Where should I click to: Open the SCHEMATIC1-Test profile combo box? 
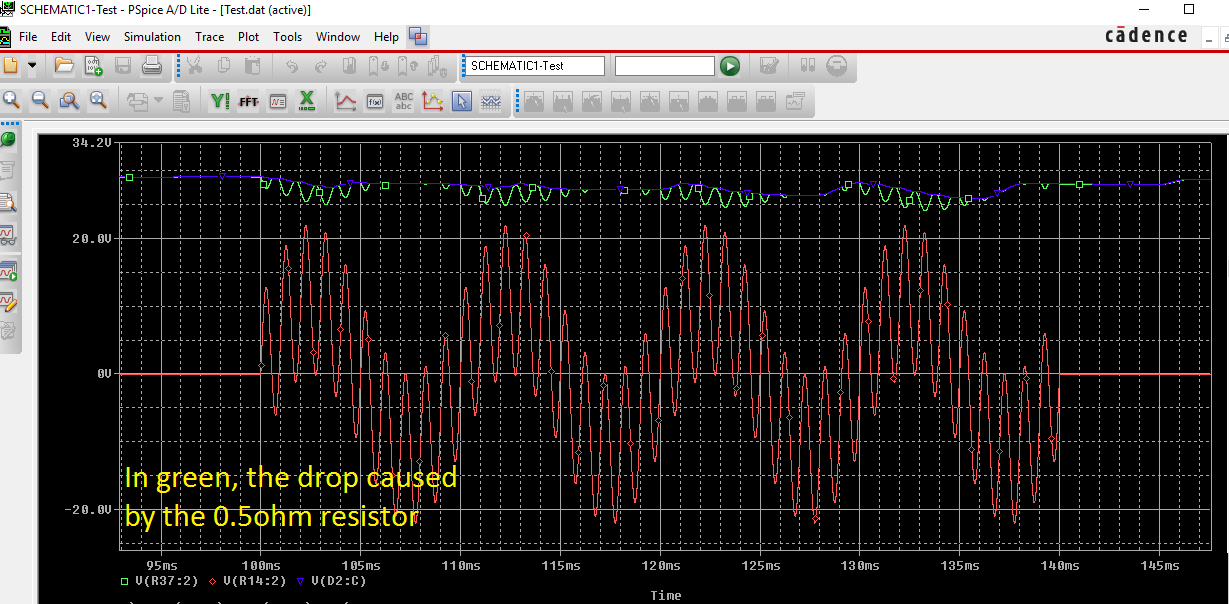535,66
